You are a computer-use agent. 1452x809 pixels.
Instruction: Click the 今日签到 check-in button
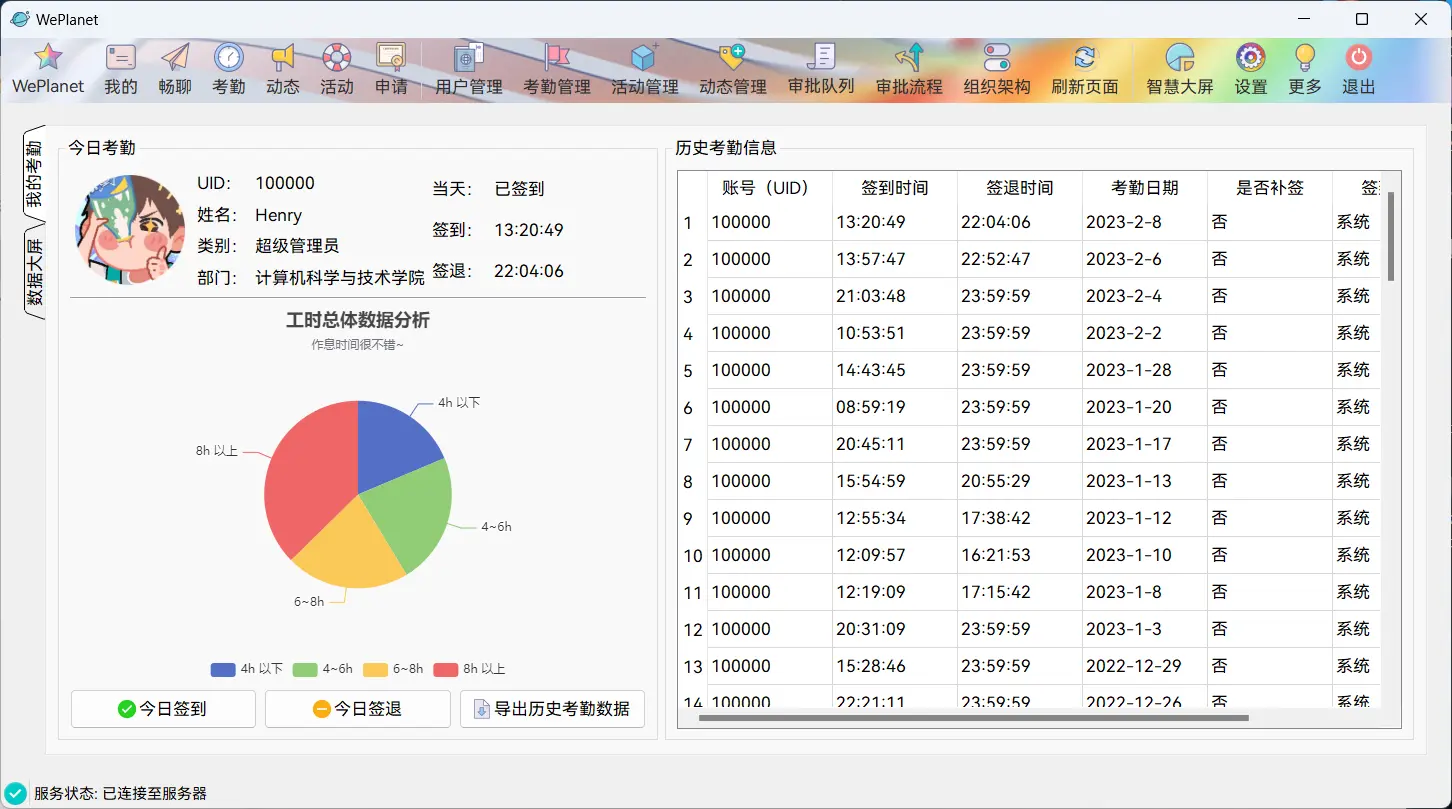[163, 709]
